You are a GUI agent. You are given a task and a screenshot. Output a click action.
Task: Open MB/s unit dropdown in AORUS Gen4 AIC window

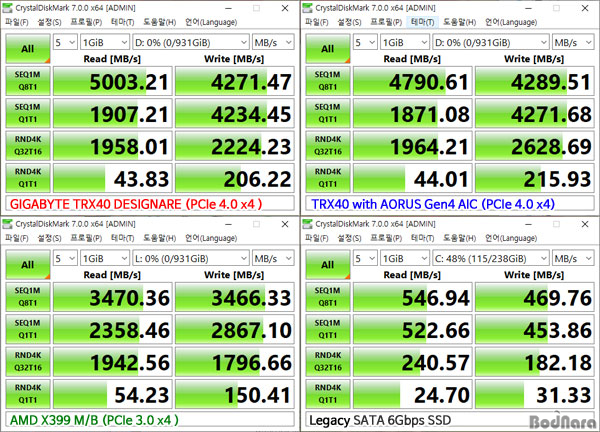pos(573,42)
